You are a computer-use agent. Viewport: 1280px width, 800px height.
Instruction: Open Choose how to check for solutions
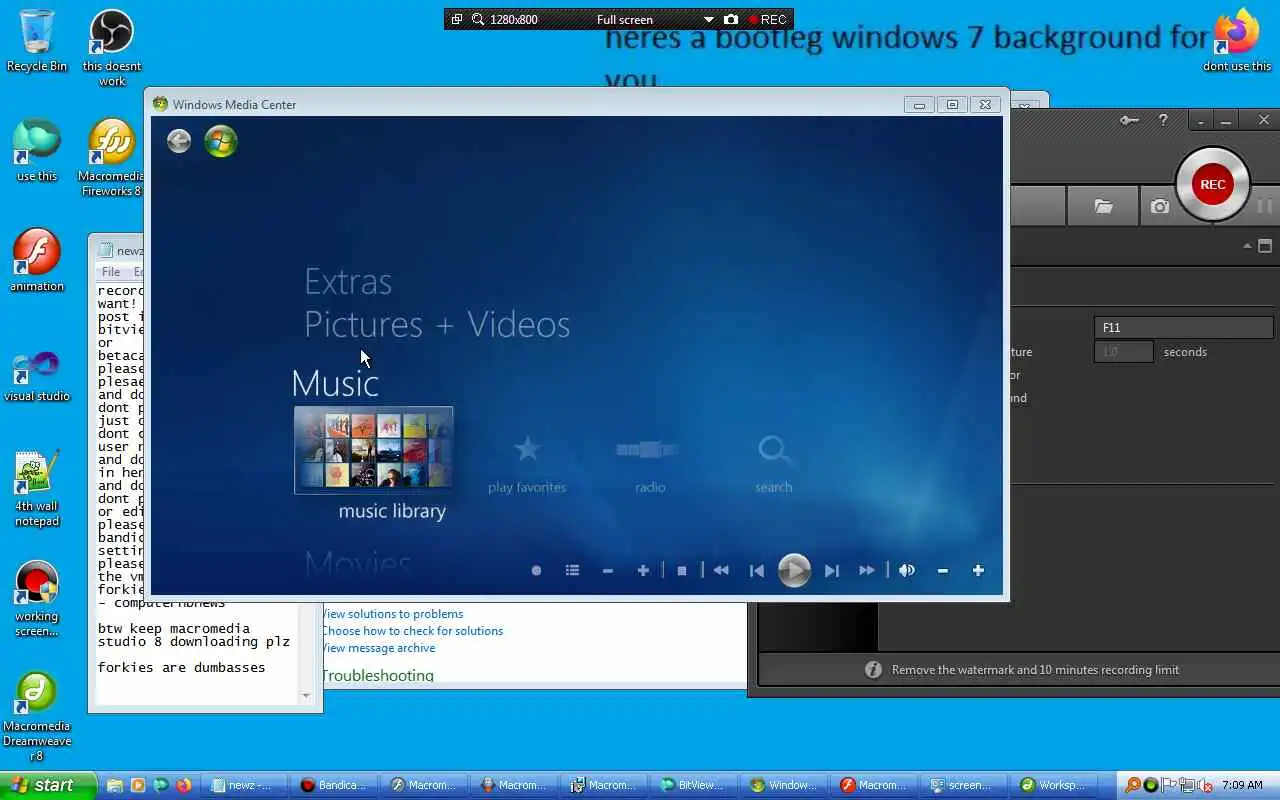coord(412,631)
